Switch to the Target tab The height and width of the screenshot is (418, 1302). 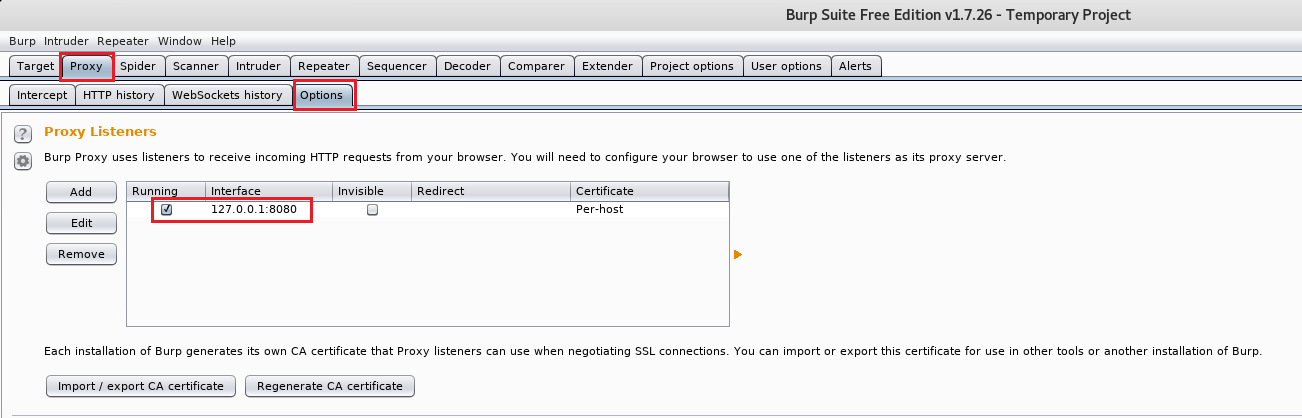pyautogui.click(x=35, y=66)
